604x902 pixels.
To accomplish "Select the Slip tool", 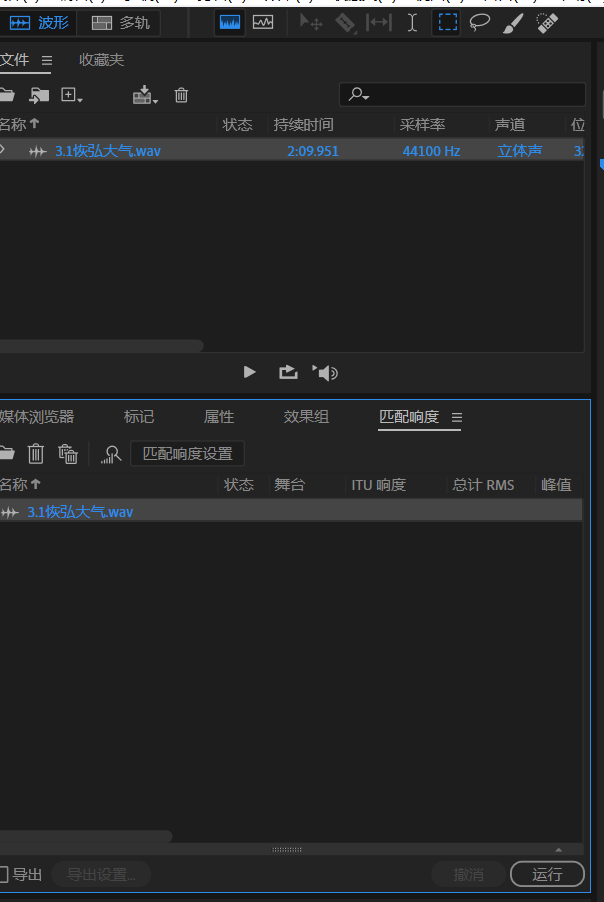I will [x=379, y=23].
